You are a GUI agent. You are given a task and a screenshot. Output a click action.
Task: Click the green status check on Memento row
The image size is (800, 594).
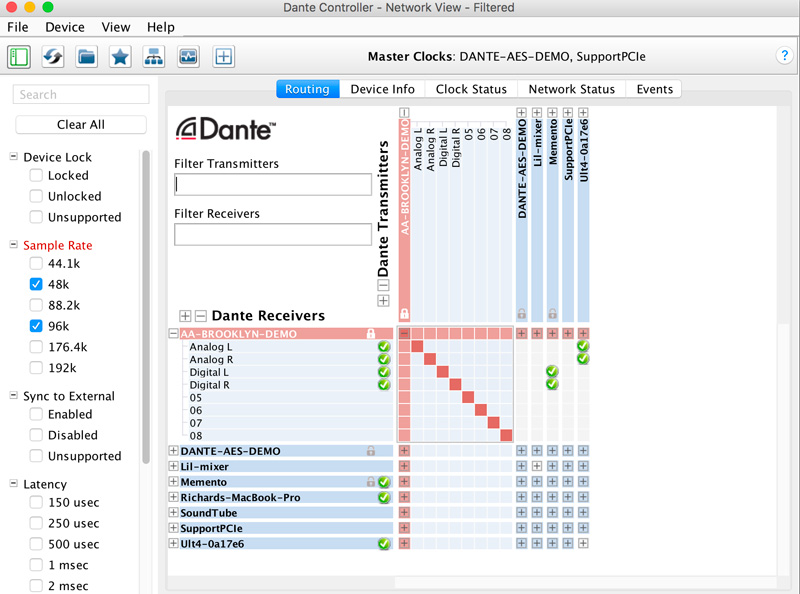384,482
